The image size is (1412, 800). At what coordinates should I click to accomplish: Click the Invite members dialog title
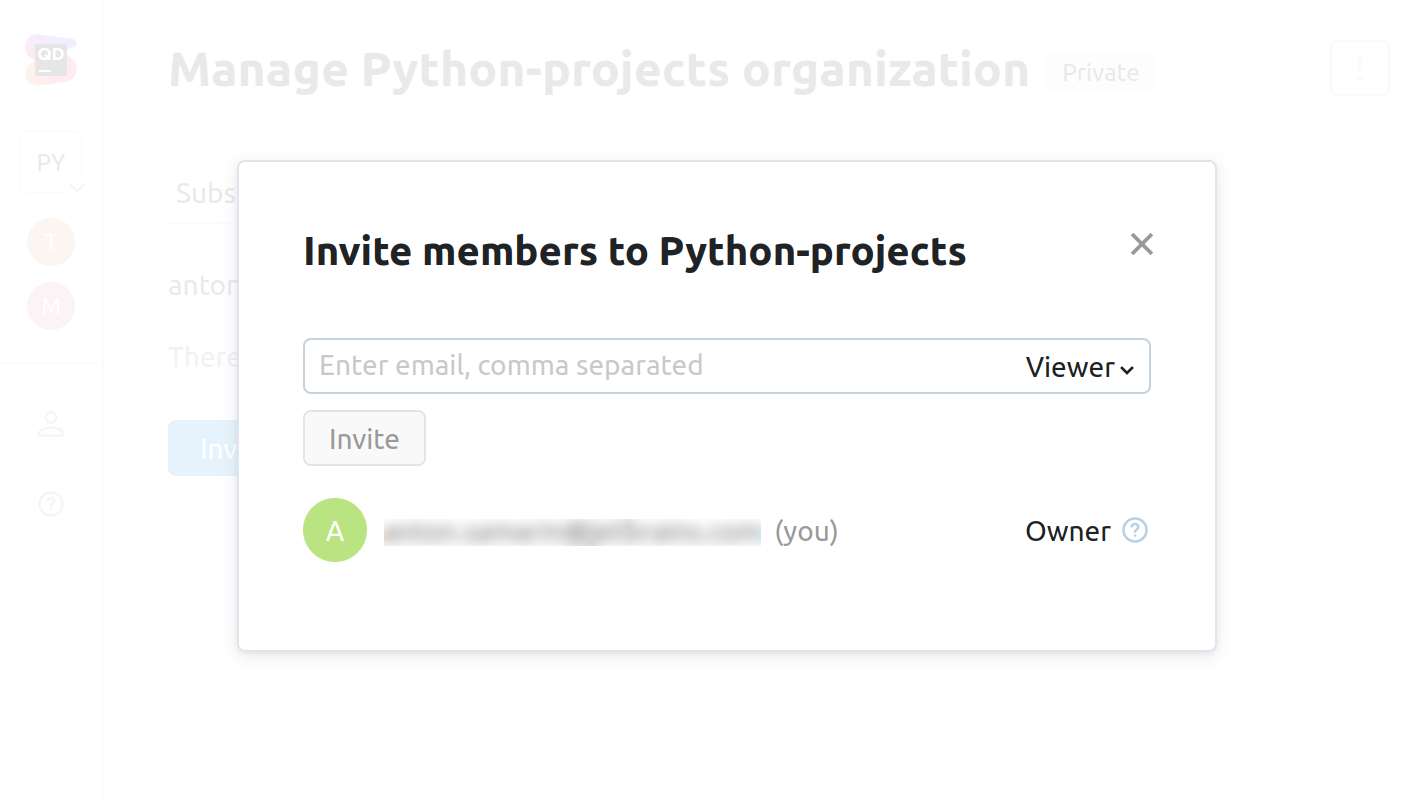tap(634, 251)
